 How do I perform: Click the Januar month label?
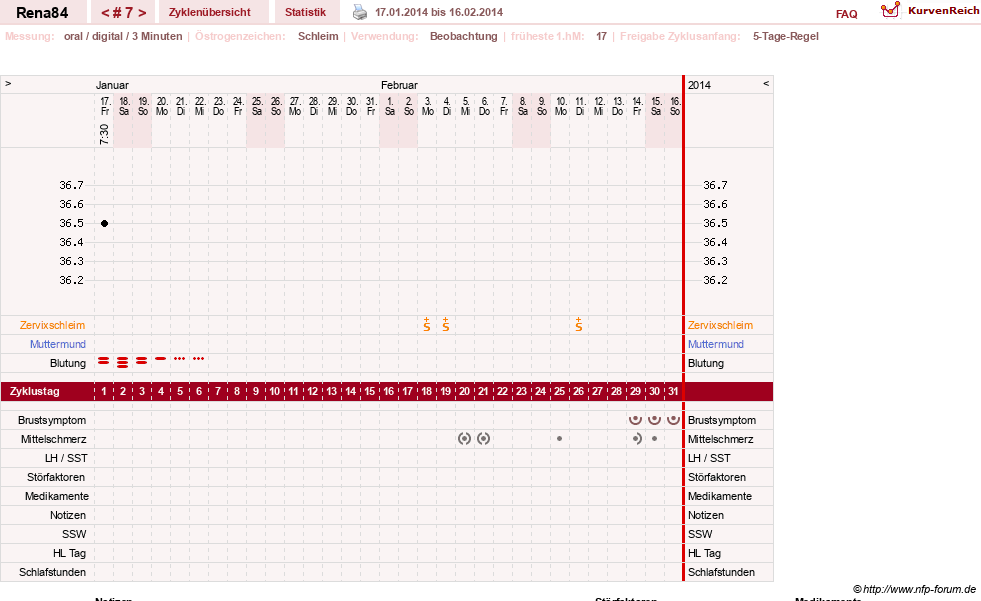112,85
